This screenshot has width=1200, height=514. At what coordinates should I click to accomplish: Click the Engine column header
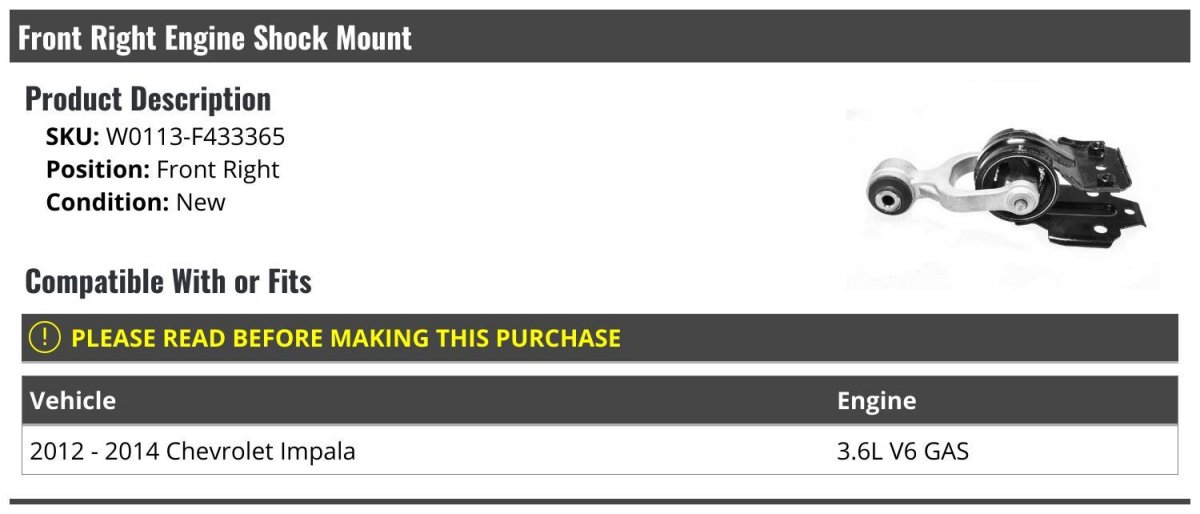click(876, 401)
